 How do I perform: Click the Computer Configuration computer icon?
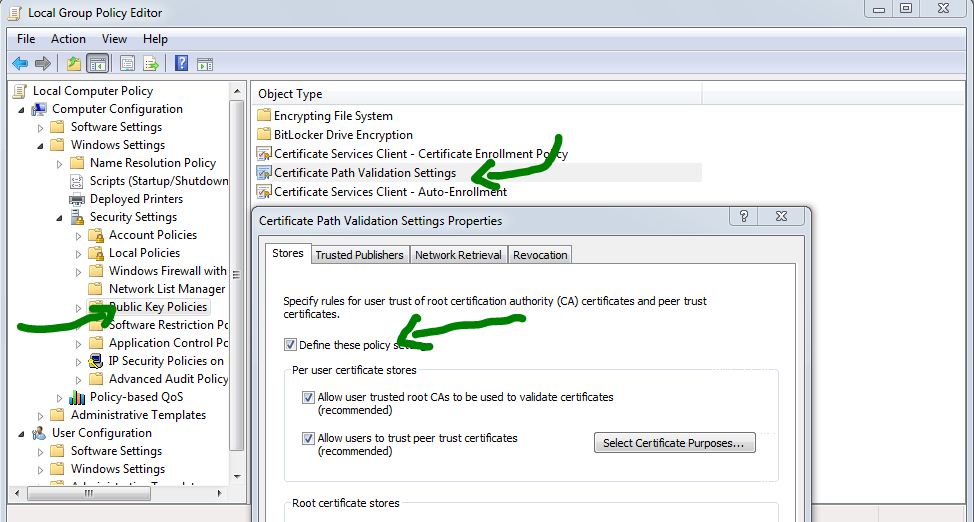39,109
